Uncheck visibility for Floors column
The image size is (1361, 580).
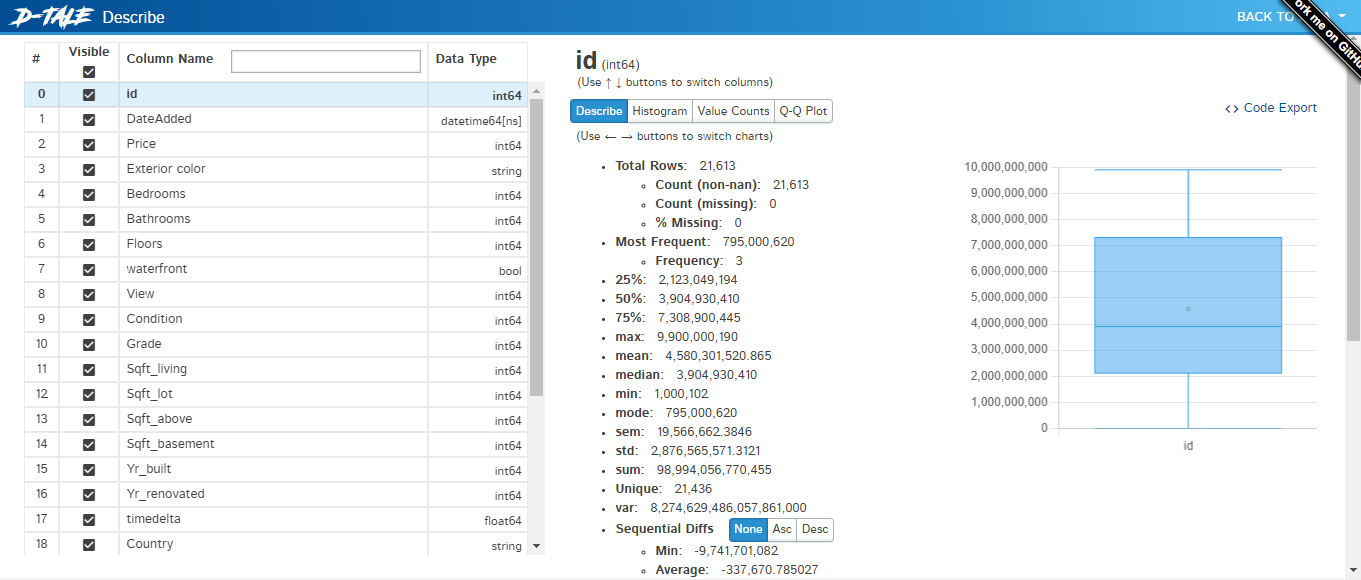pyautogui.click(x=89, y=245)
